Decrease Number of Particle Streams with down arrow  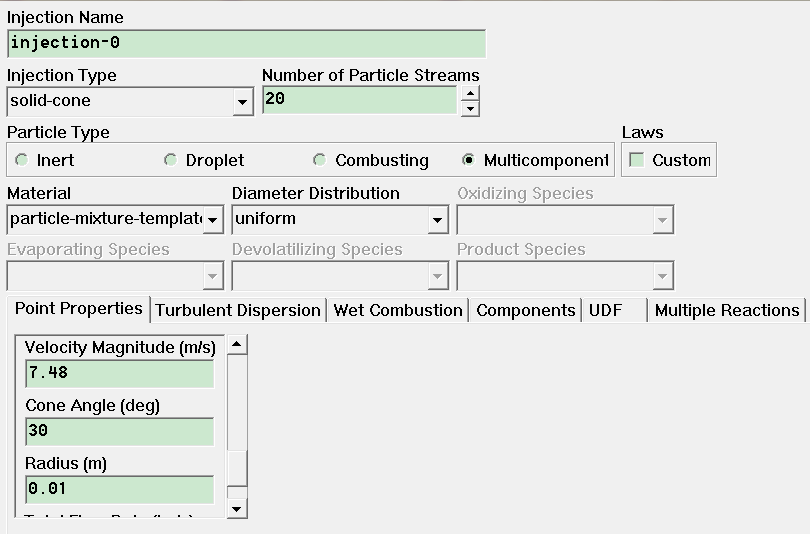pos(470,108)
